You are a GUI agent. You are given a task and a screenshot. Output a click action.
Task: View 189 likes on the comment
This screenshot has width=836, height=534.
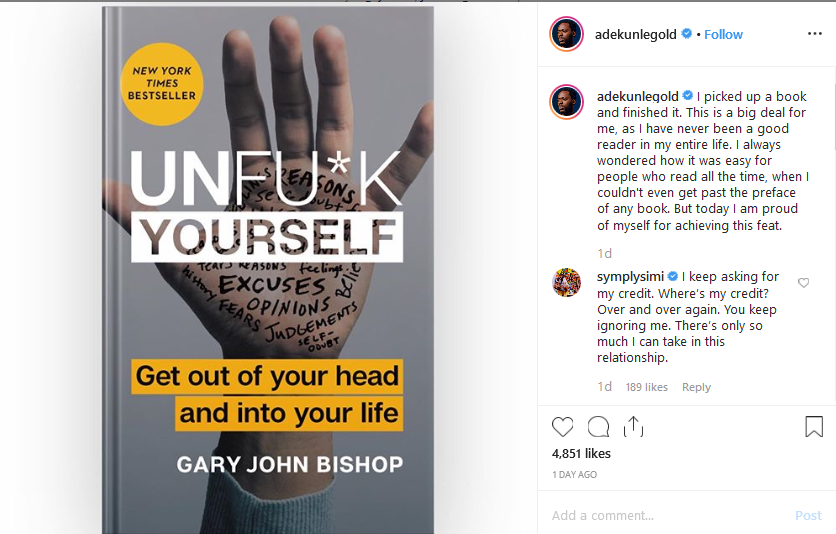click(647, 387)
